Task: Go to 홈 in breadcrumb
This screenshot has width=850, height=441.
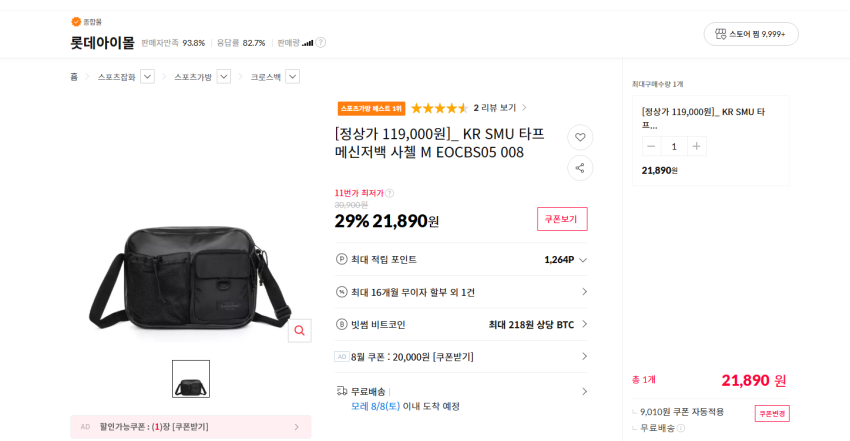Action: 74,77
